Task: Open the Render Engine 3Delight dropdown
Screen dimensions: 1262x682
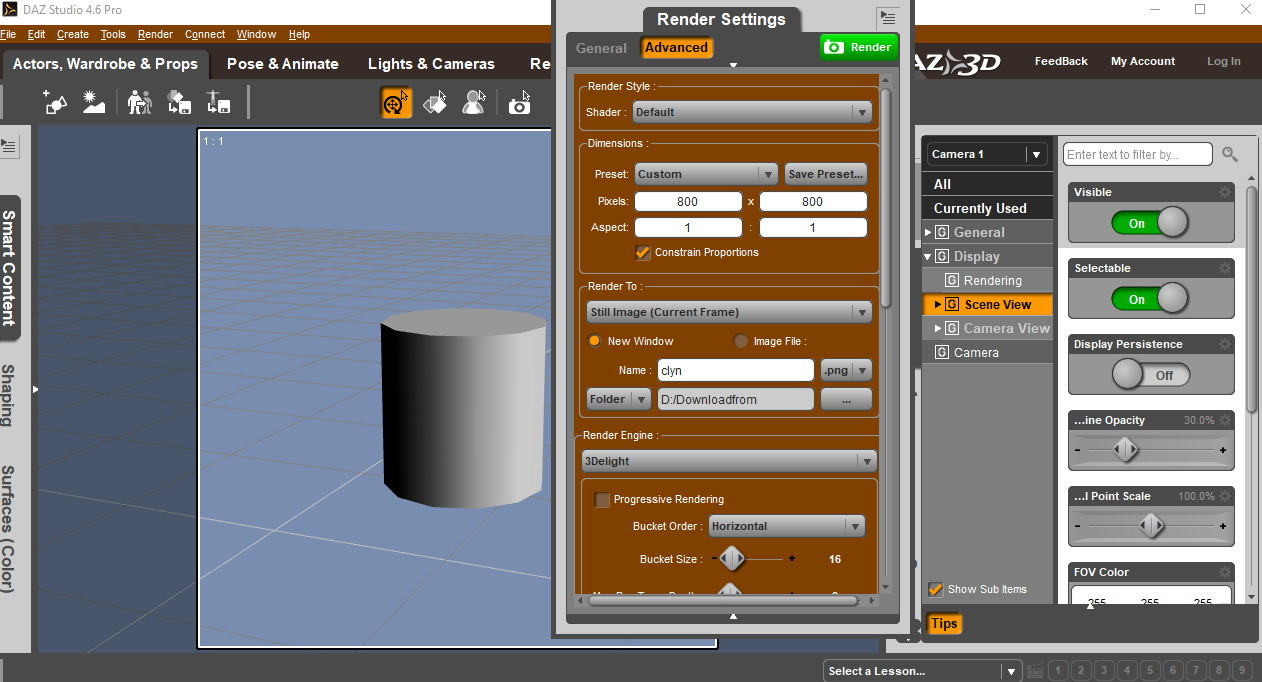Action: pyautogui.click(x=729, y=461)
